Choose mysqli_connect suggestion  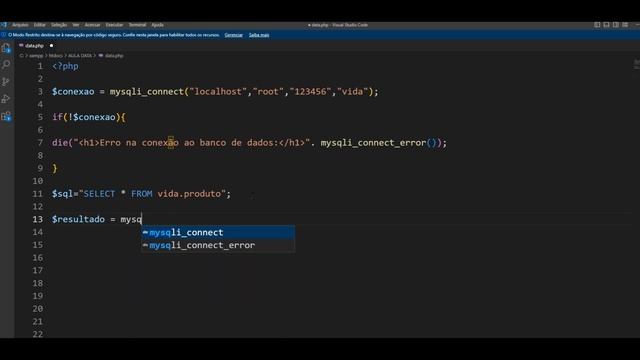[x=218, y=232]
